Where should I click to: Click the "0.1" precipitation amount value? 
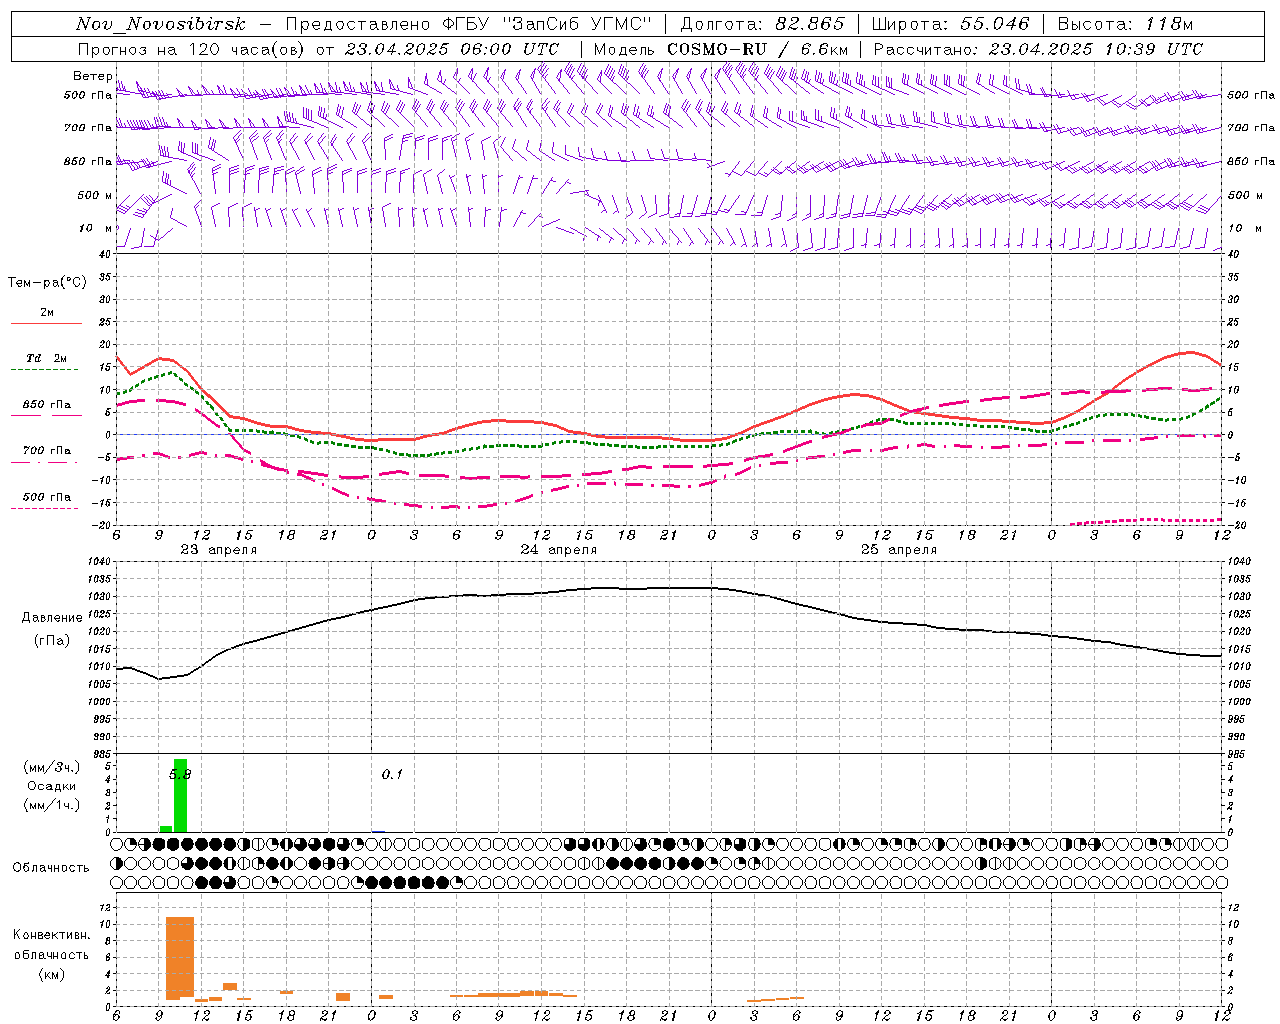pyautogui.click(x=392, y=774)
